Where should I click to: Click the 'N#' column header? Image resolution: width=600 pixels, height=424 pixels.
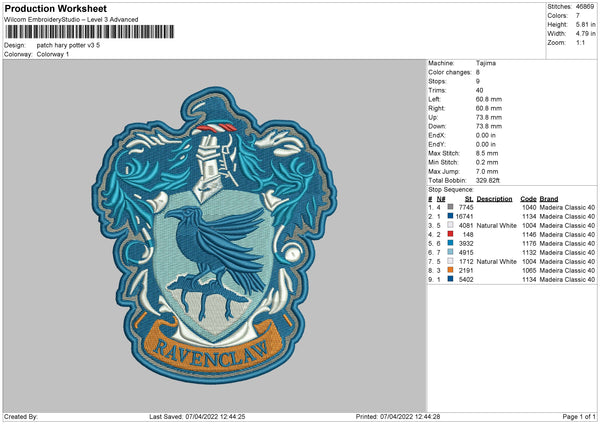point(441,199)
